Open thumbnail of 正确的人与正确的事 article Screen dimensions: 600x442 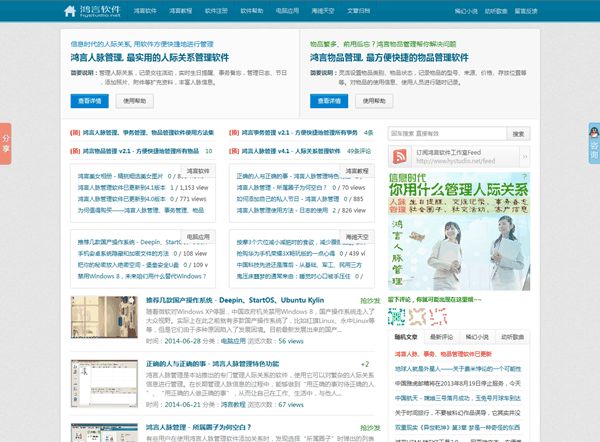point(104,383)
